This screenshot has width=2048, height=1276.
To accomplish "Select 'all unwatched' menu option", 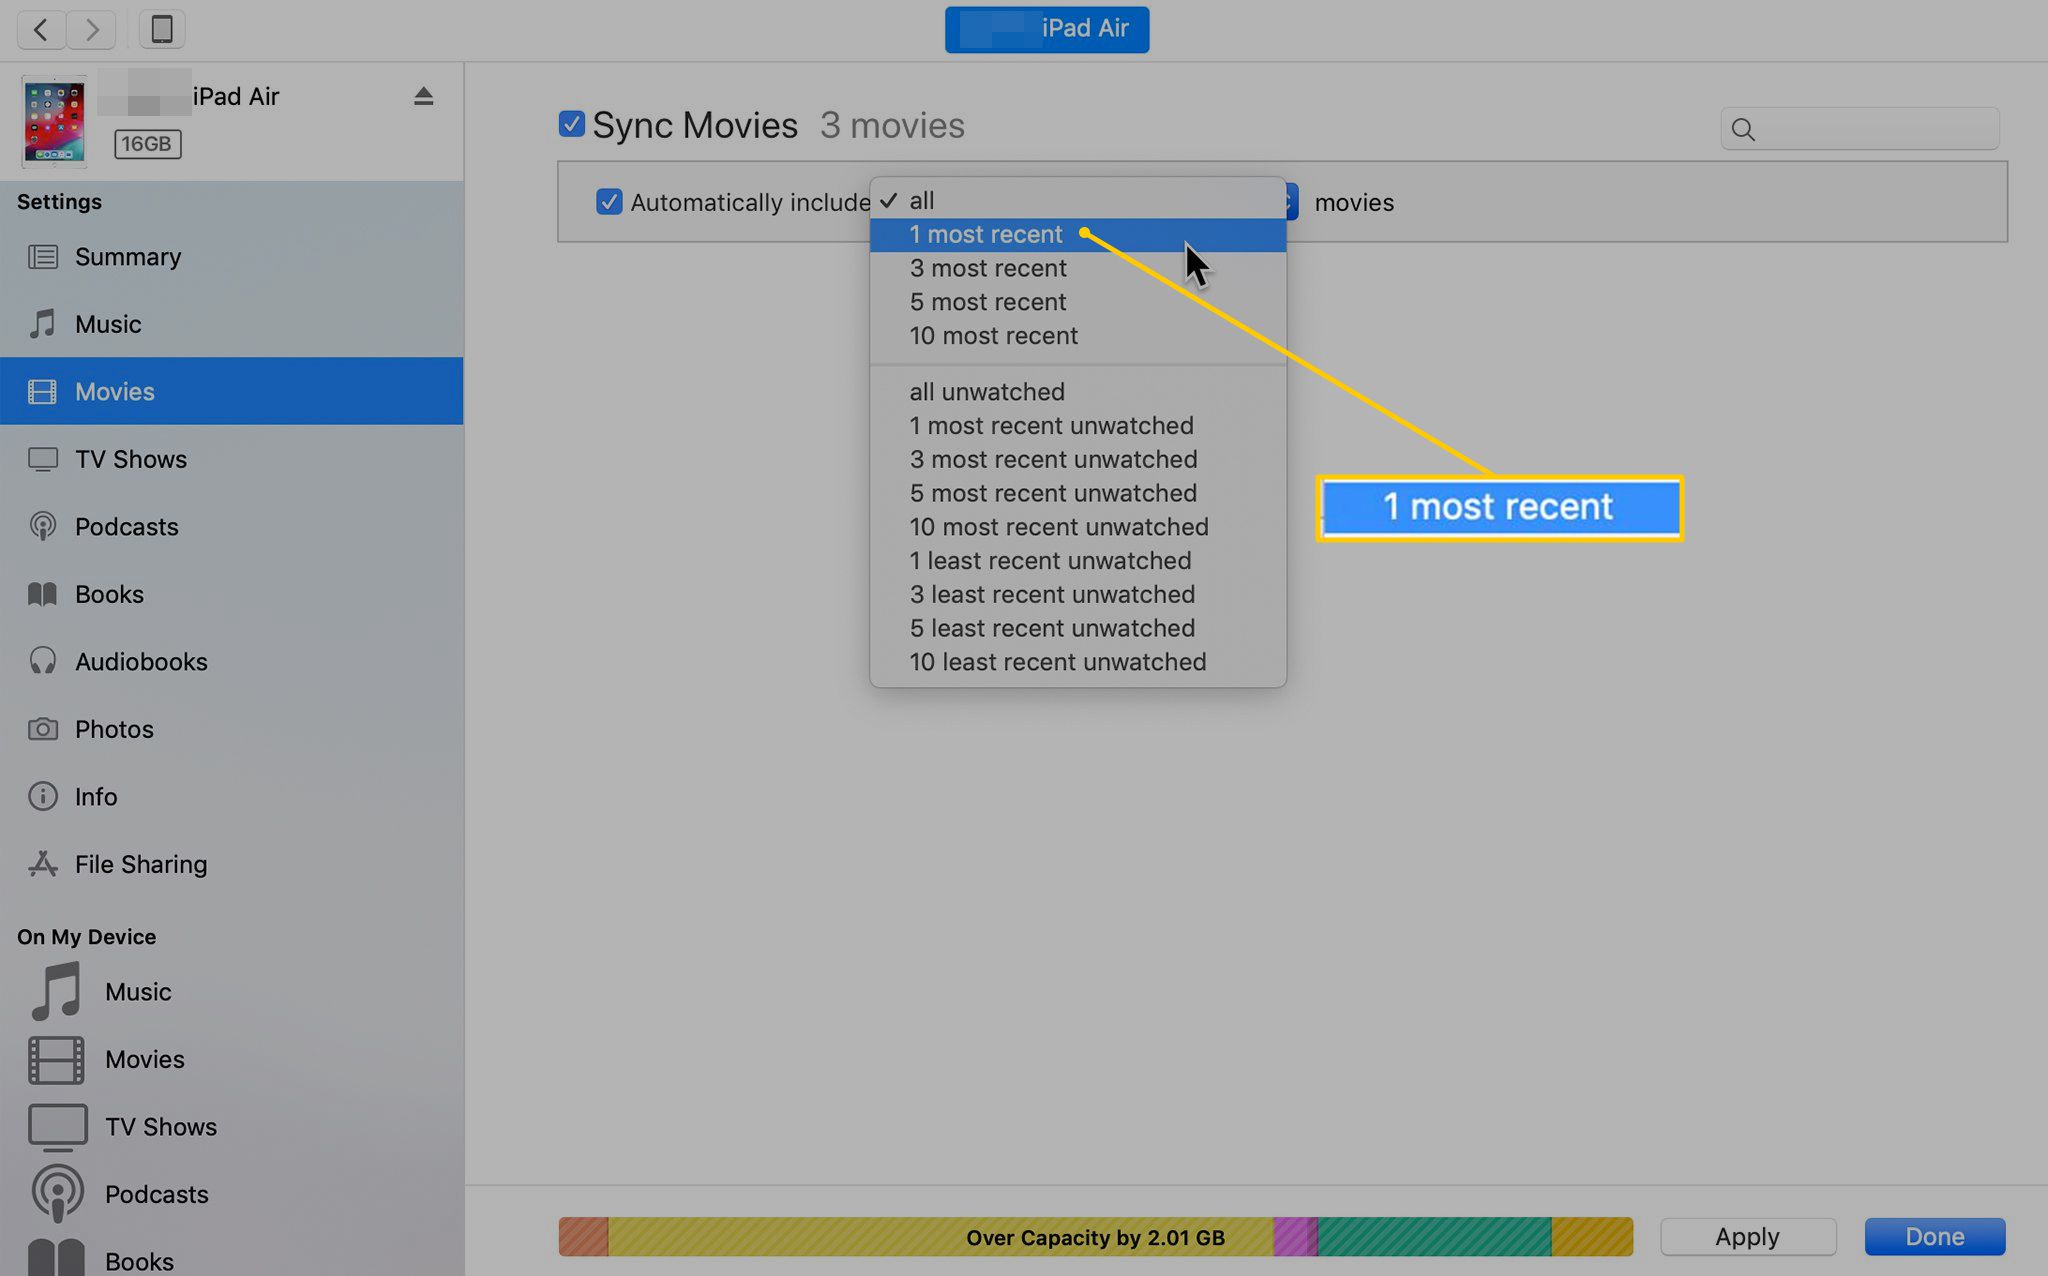I will pyautogui.click(x=1078, y=392).
